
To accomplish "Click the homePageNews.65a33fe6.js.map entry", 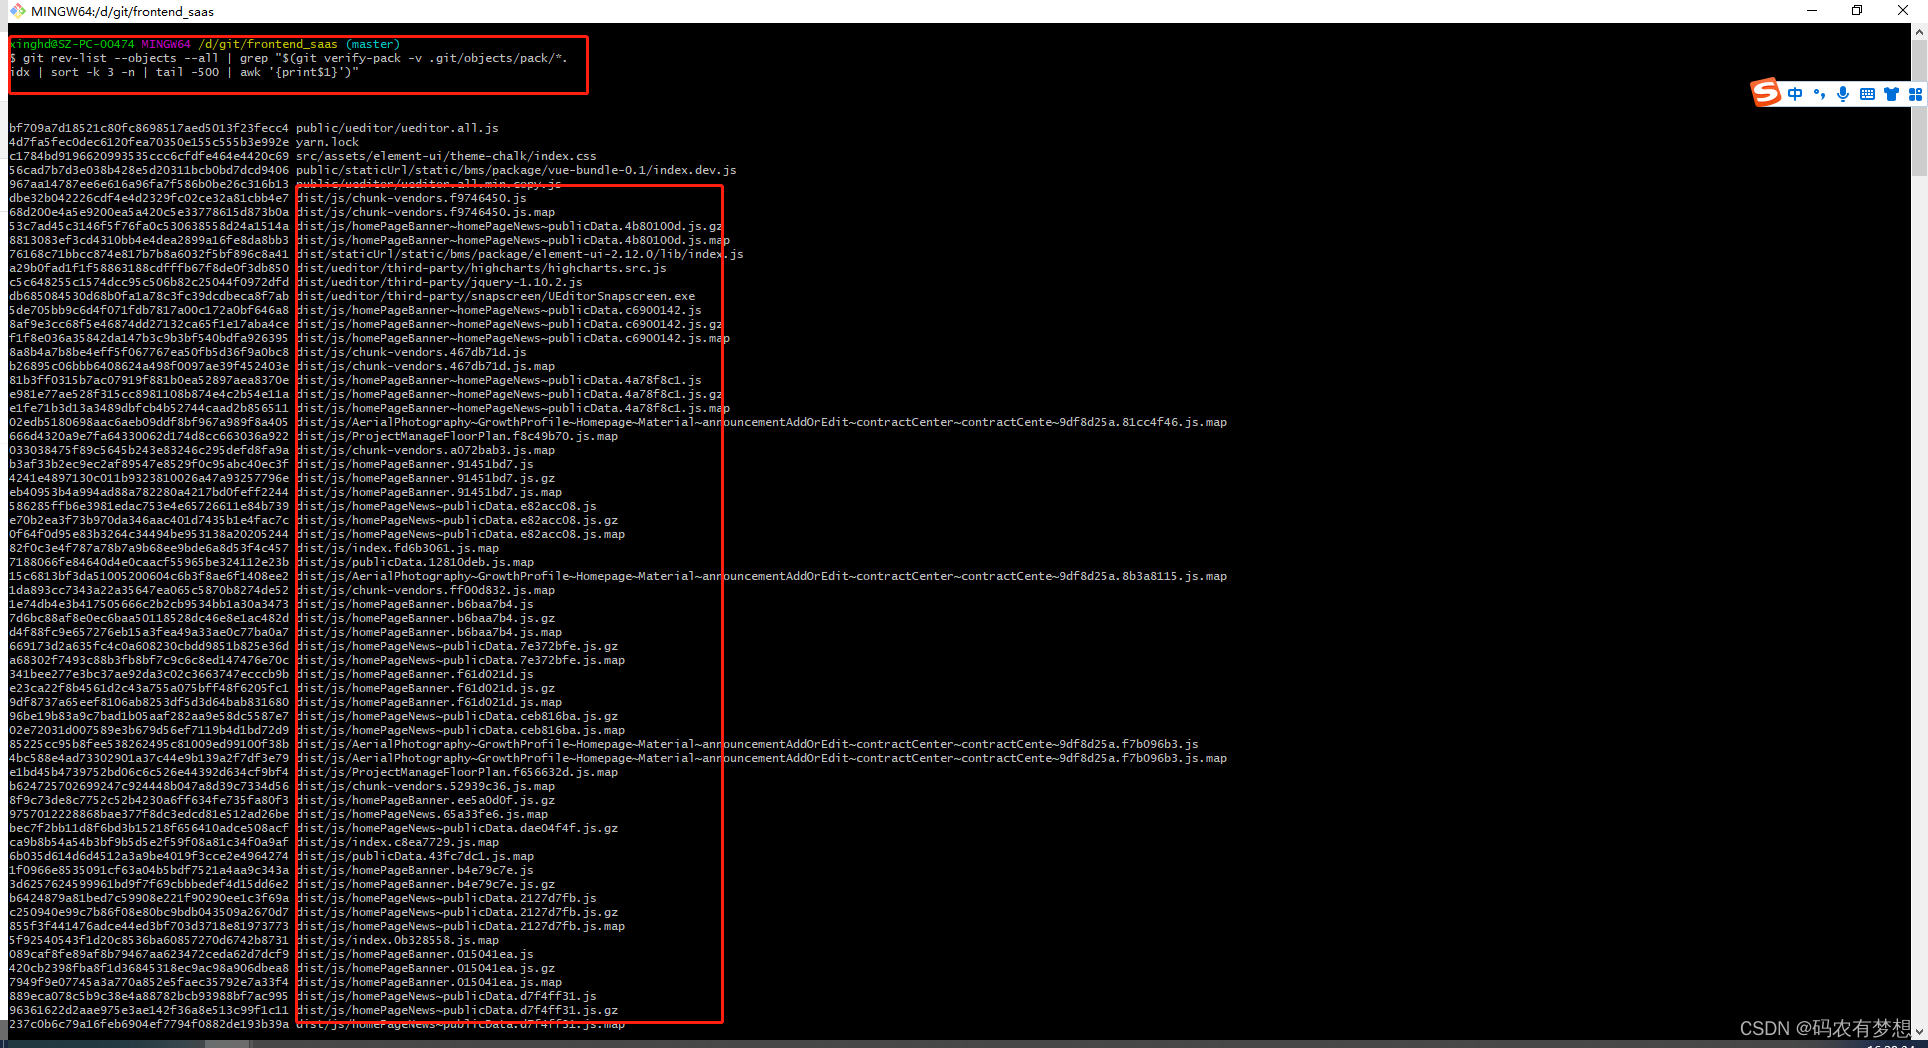I will tap(422, 814).
